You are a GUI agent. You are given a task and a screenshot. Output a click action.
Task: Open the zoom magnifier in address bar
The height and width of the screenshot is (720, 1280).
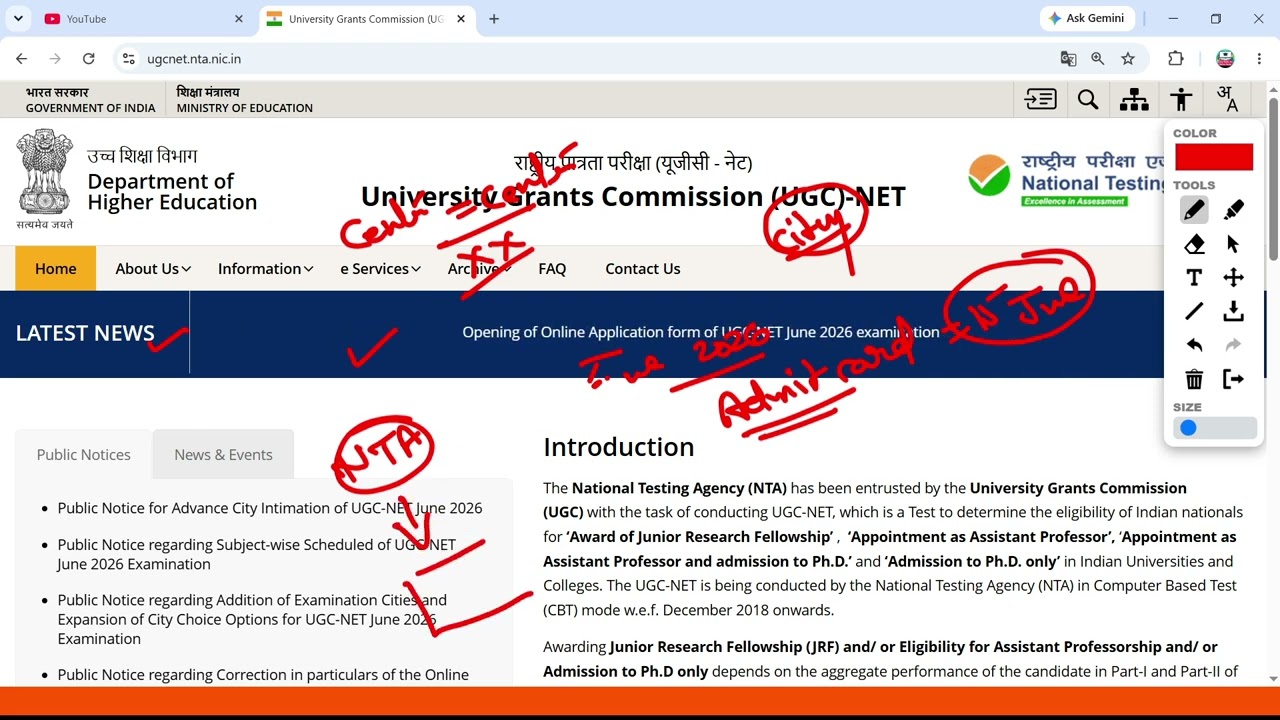(x=1098, y=59)
